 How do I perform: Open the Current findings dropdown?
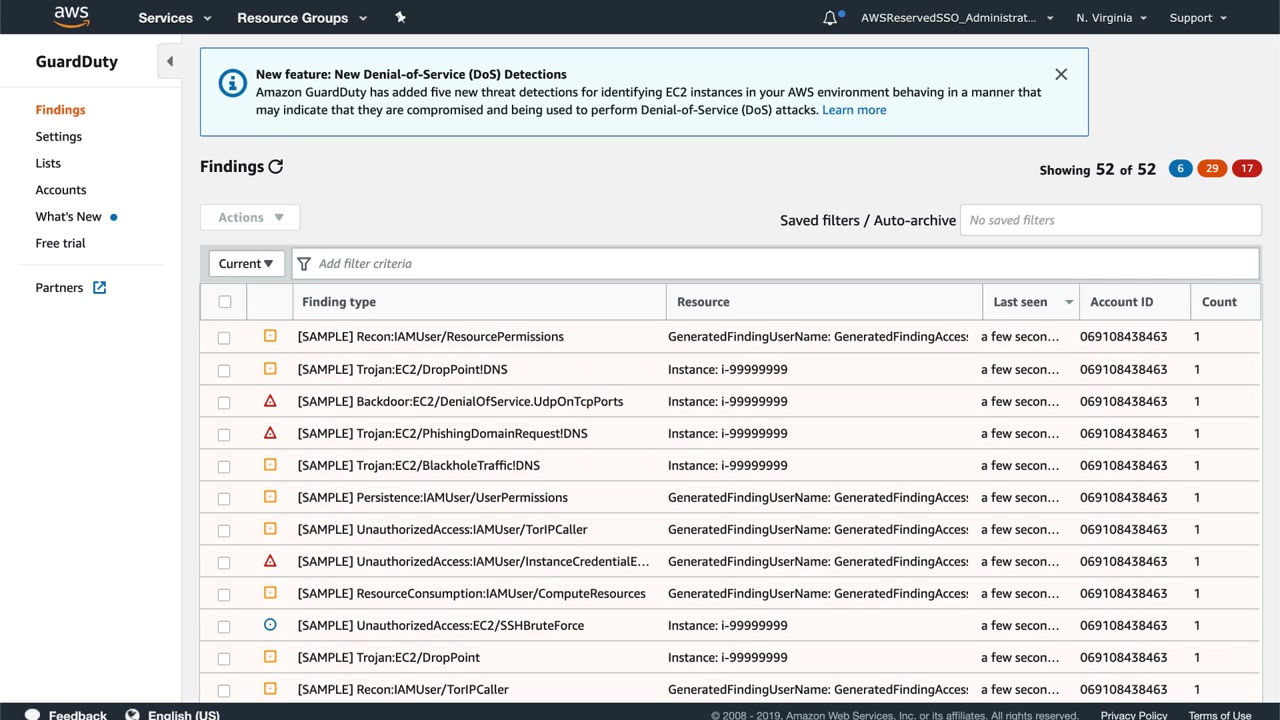point(246,264)
